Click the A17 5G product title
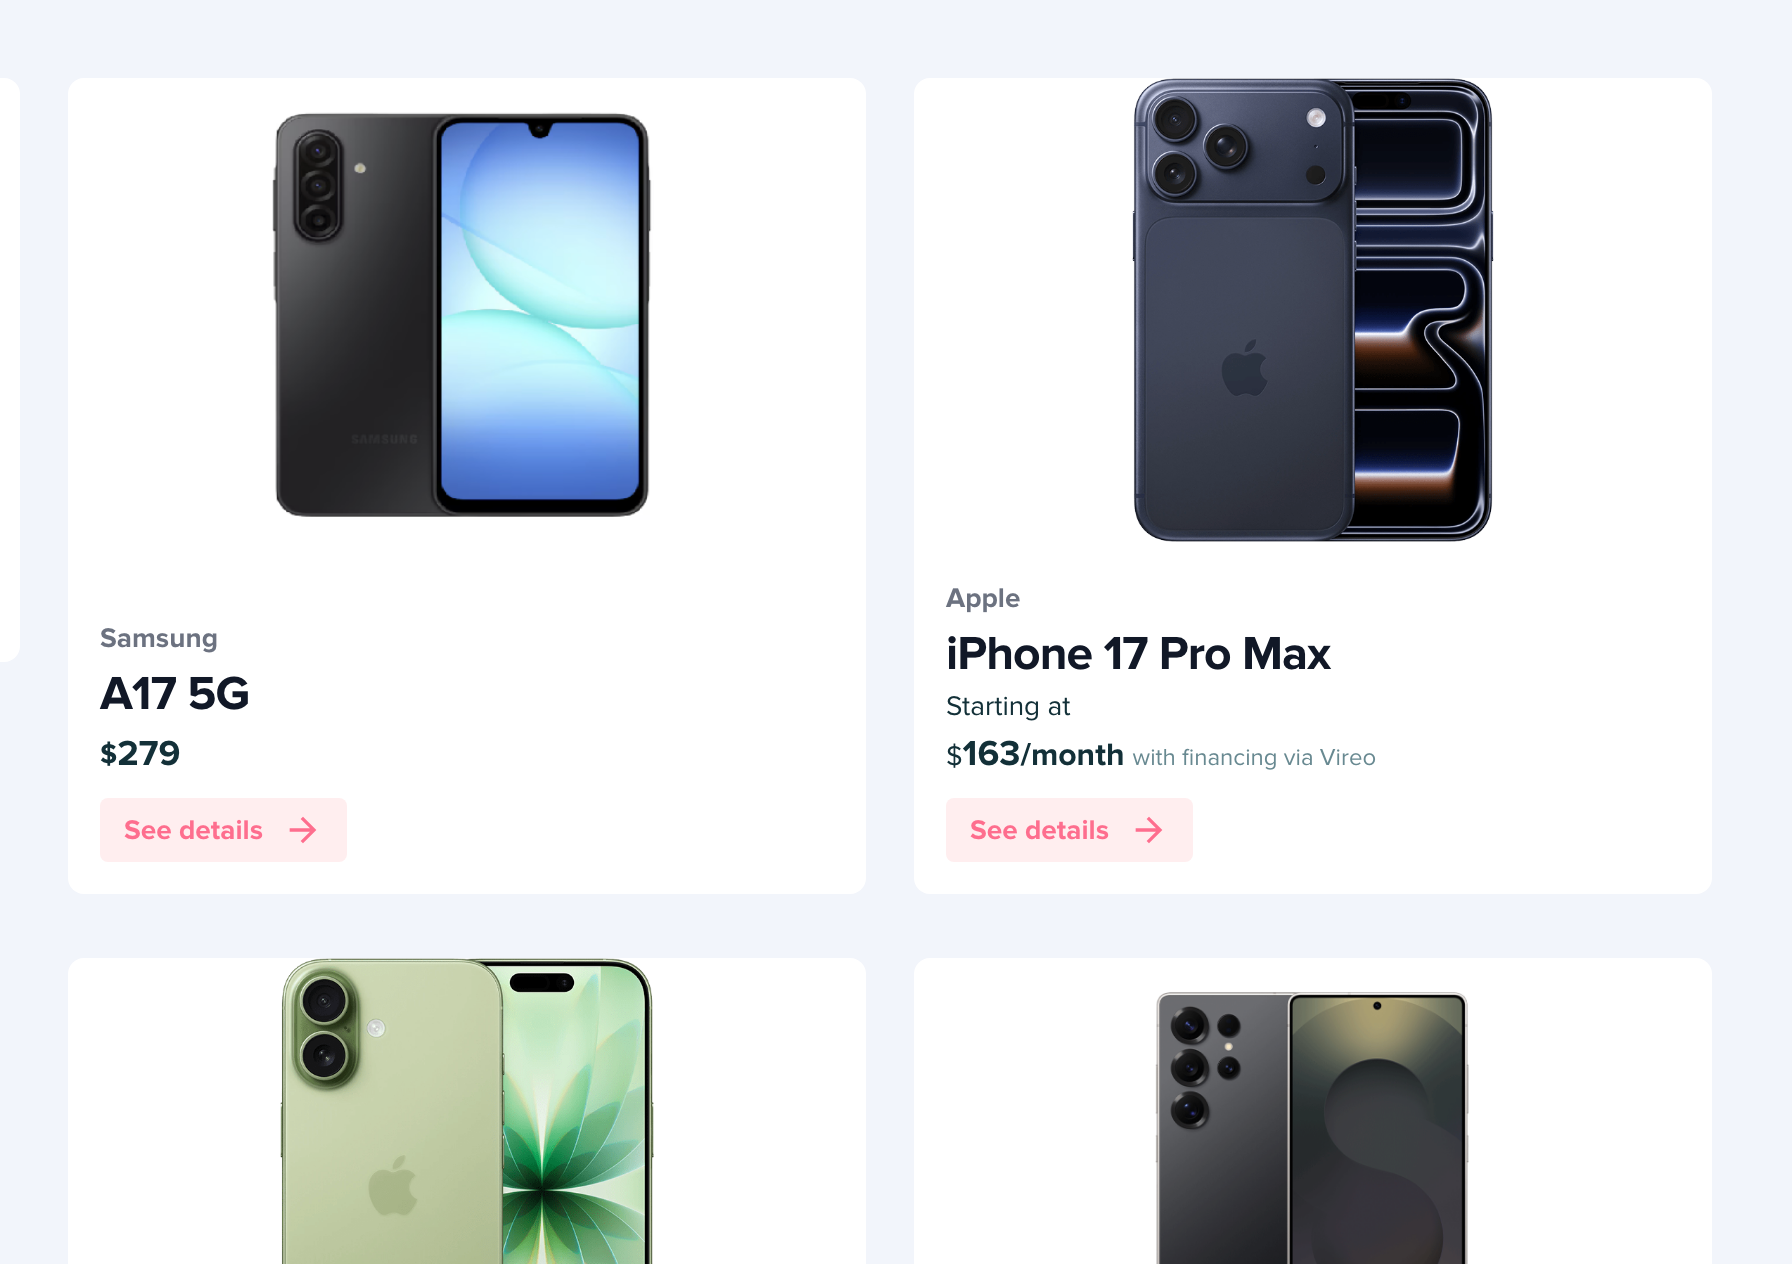This screenshot has height=1264, width=1792. 175,693
